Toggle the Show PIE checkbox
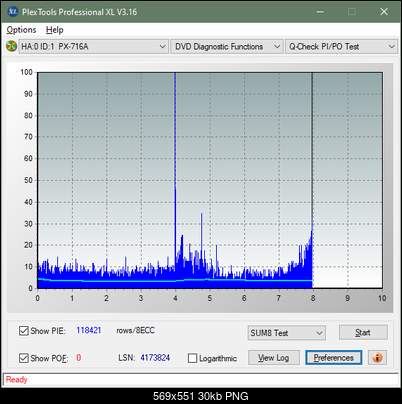The width and height of the screenshot is (402, 404). 24,331
